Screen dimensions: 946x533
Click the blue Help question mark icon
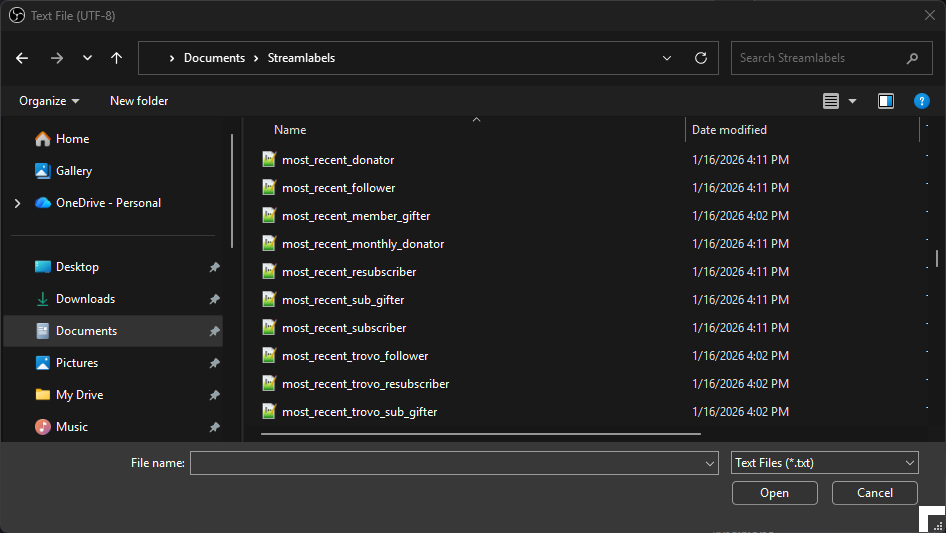922,101
